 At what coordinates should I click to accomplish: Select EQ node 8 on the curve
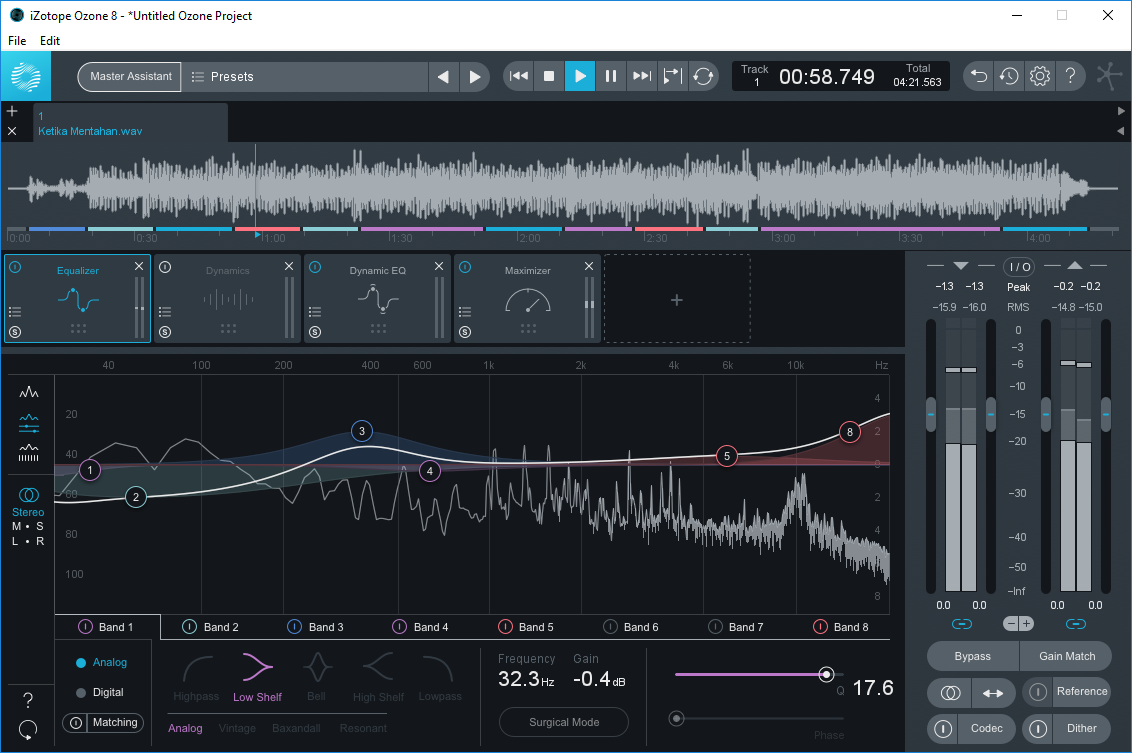tap(850, 432)
